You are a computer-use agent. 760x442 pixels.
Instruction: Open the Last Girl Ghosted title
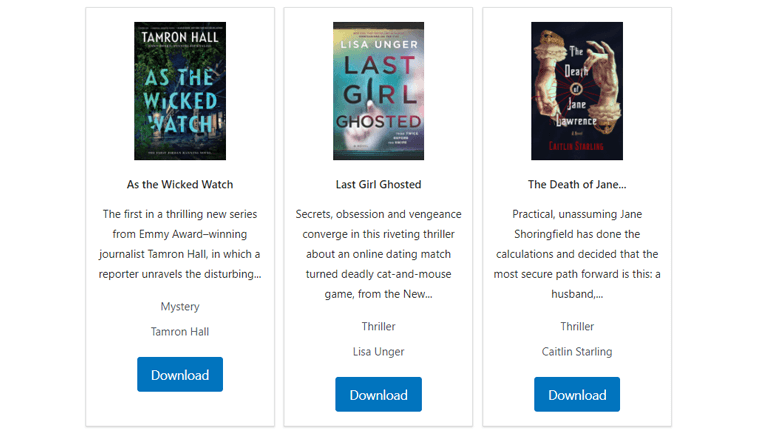point(379,185)
